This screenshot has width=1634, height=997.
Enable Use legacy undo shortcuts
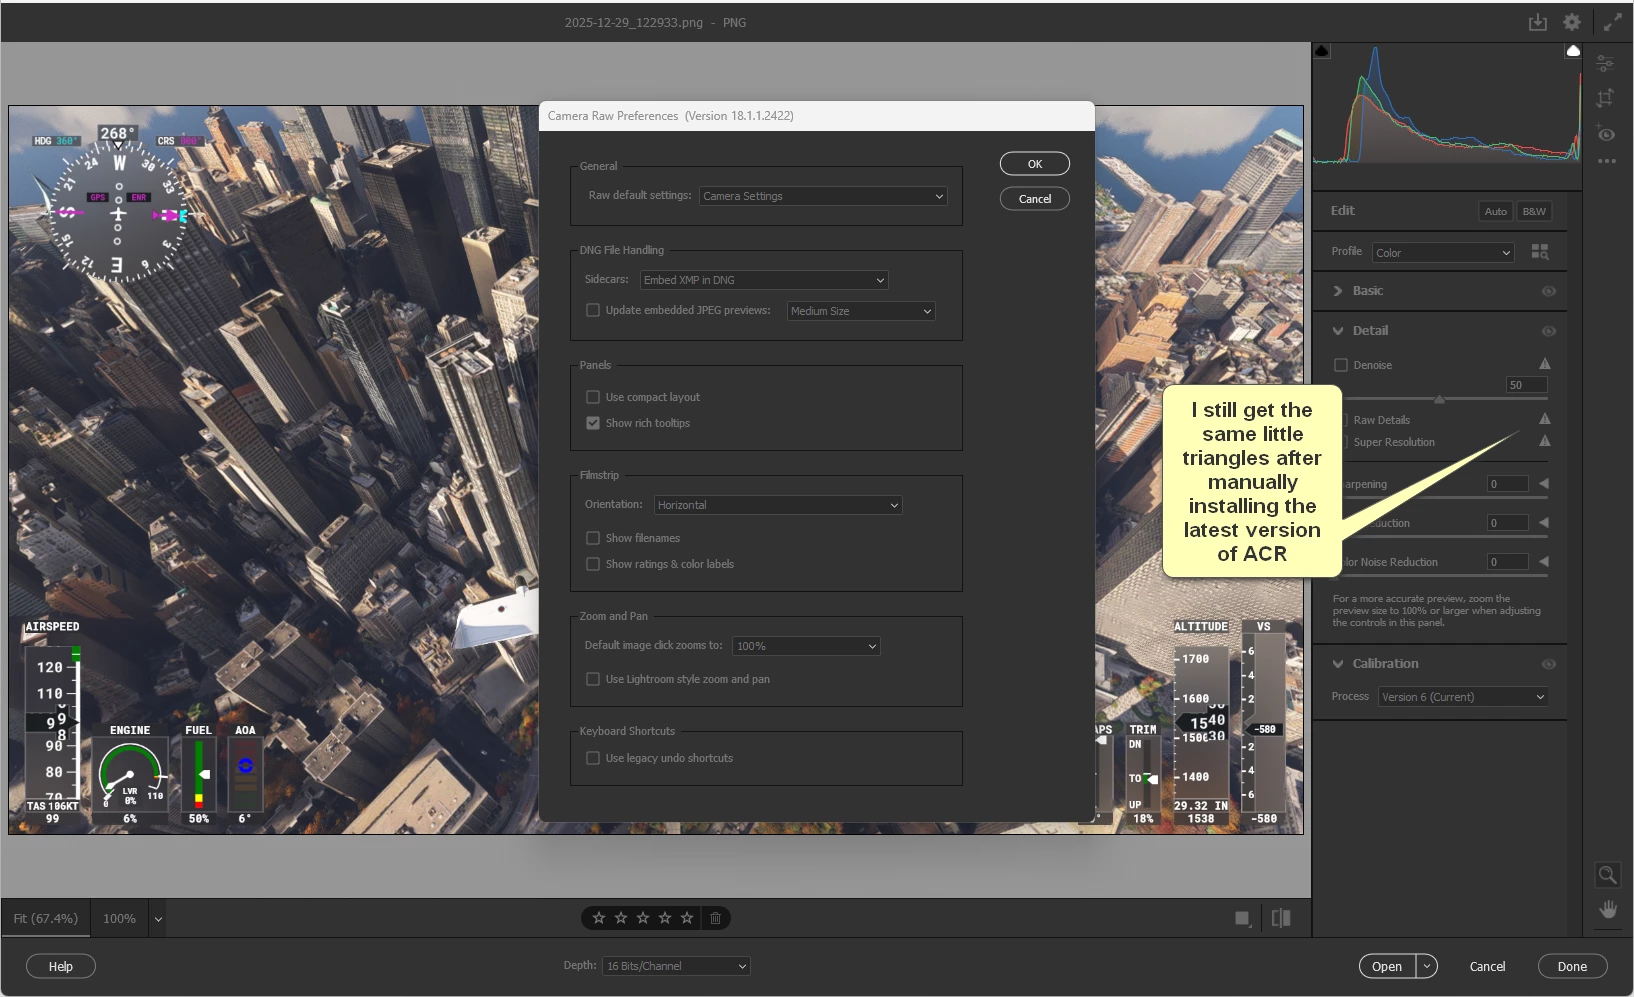point(593,758)
